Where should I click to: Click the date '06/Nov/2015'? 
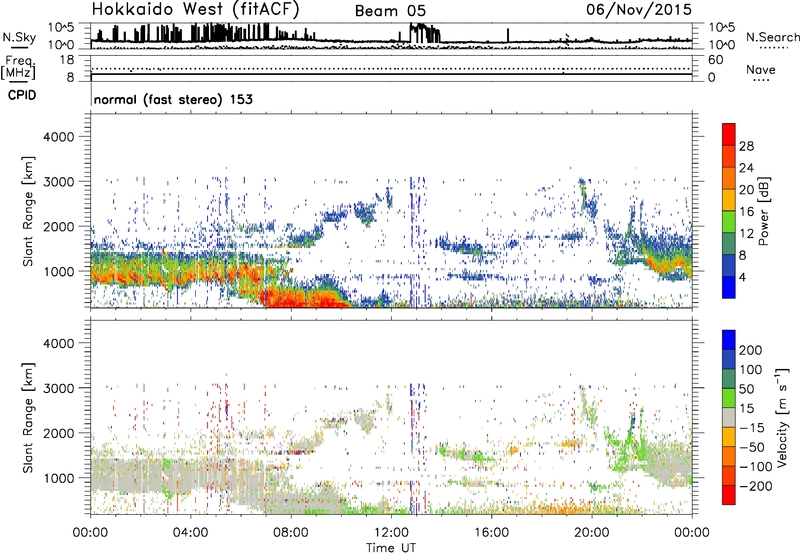639,9
